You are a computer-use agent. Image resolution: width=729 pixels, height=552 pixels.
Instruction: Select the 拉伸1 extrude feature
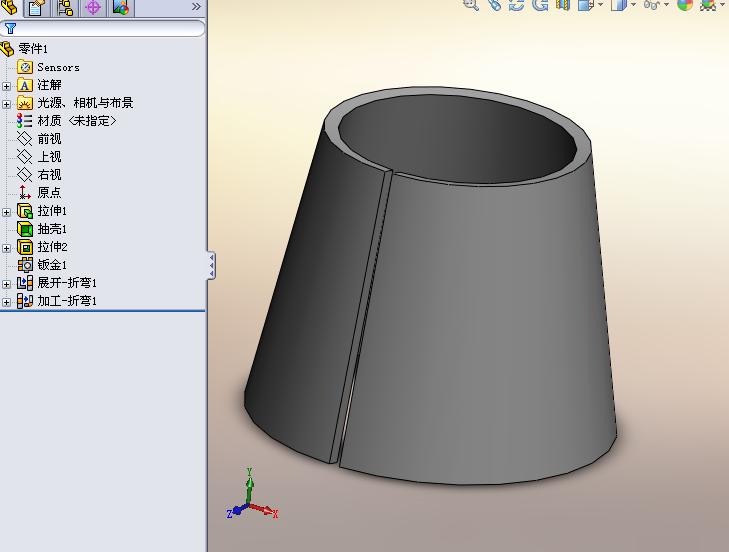click(x=52, y=211)
